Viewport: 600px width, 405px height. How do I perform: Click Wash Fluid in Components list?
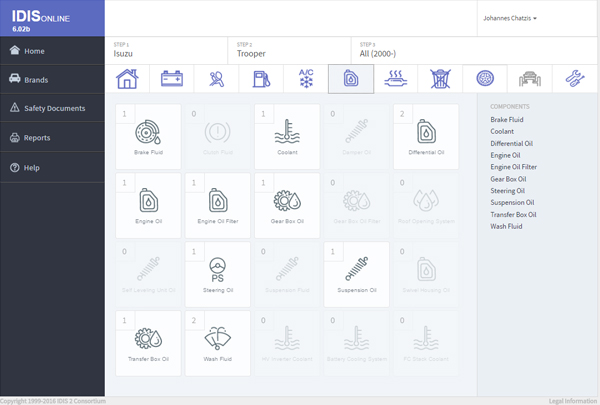pos(506,226)
